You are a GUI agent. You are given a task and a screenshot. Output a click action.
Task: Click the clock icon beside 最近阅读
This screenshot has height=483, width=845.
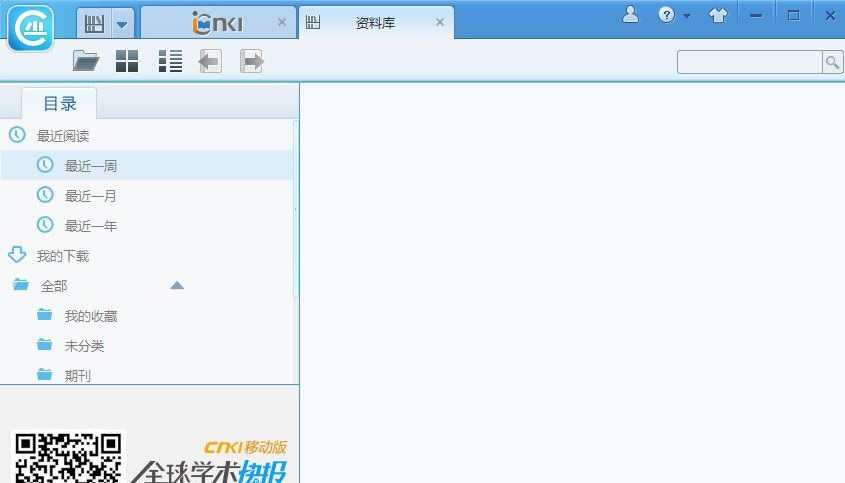pos(17,135)
